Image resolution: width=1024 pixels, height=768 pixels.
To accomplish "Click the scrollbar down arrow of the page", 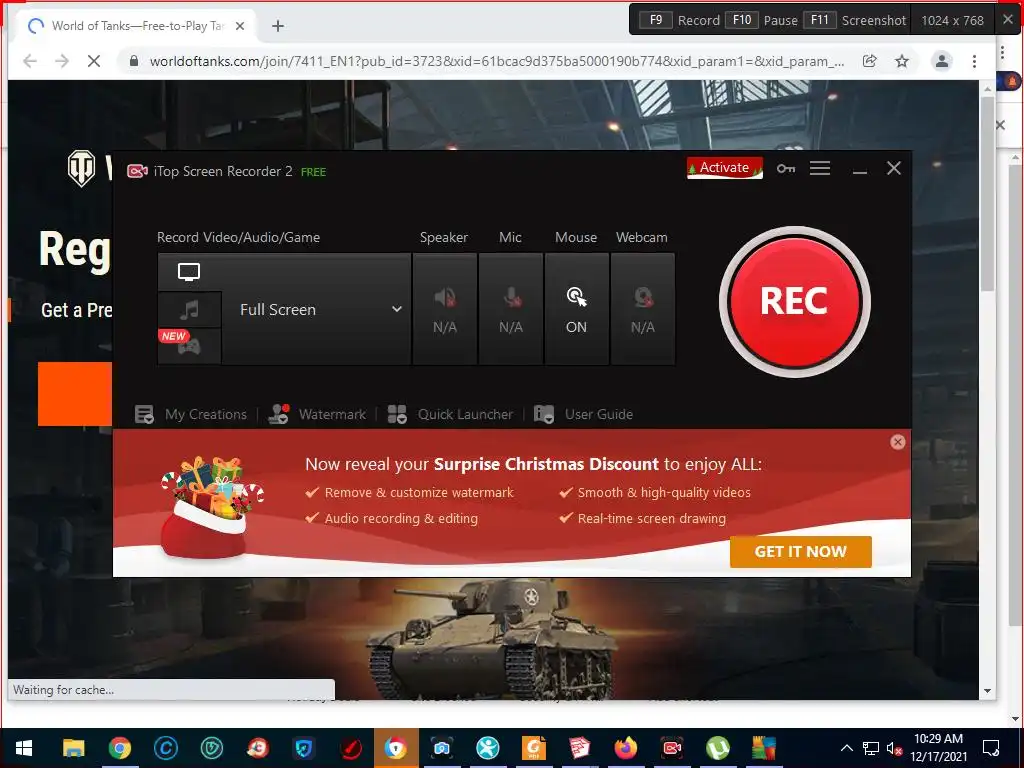I will [x=987, y=691].
